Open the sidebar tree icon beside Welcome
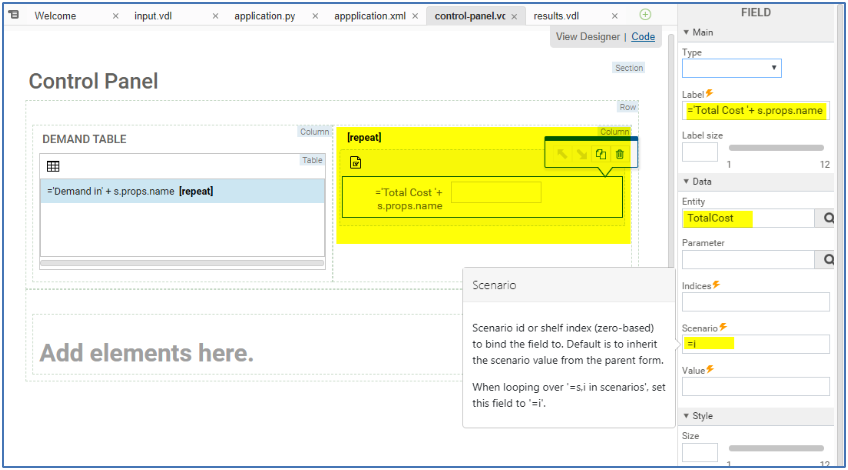This screenshot has height=470, width=848. pos(14,15)
